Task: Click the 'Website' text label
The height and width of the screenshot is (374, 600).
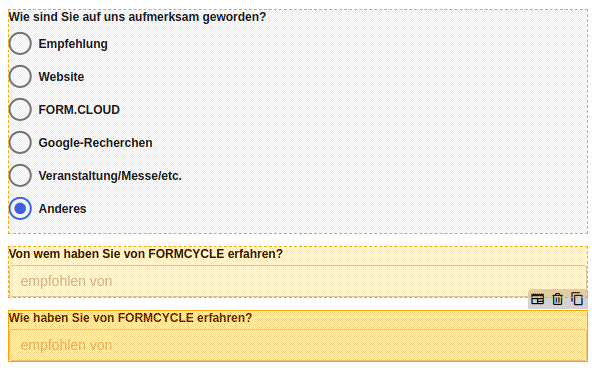Action: click(61, 77)
